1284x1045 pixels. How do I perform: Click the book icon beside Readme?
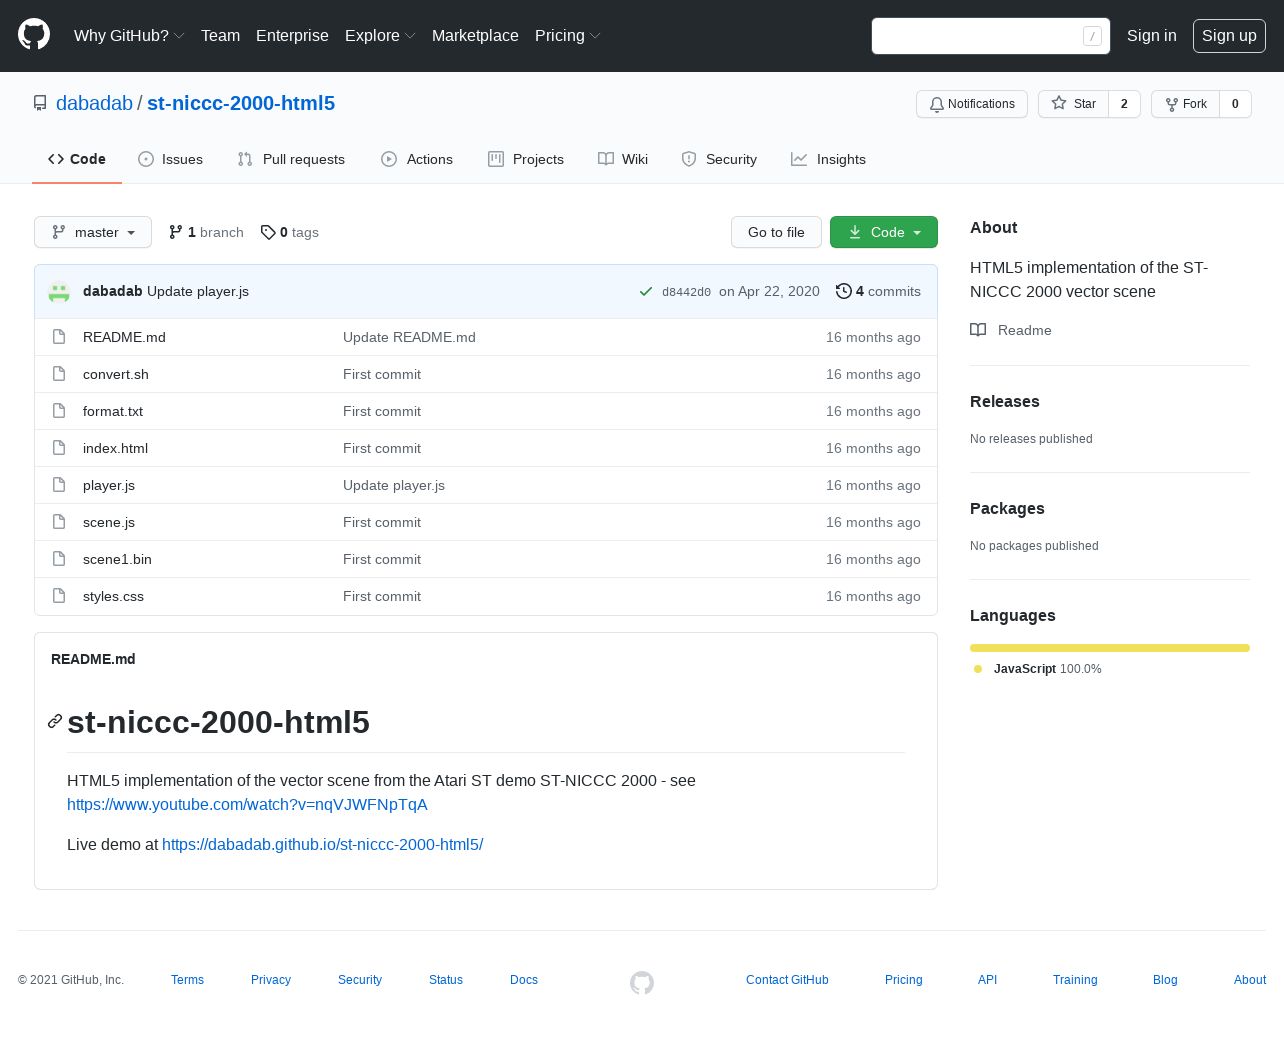point(978,330)
